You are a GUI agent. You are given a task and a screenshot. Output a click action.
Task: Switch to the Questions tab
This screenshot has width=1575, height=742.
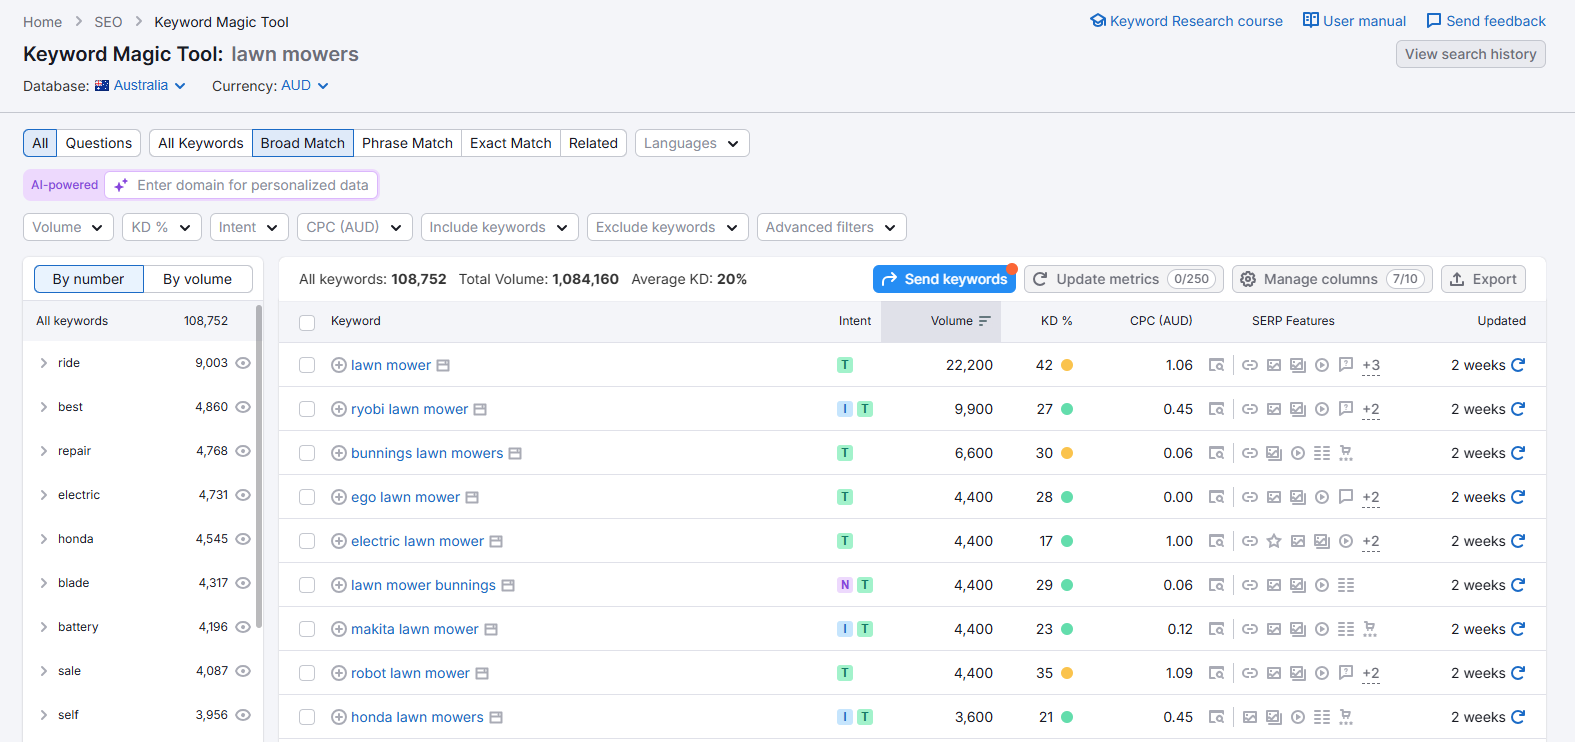99,143
